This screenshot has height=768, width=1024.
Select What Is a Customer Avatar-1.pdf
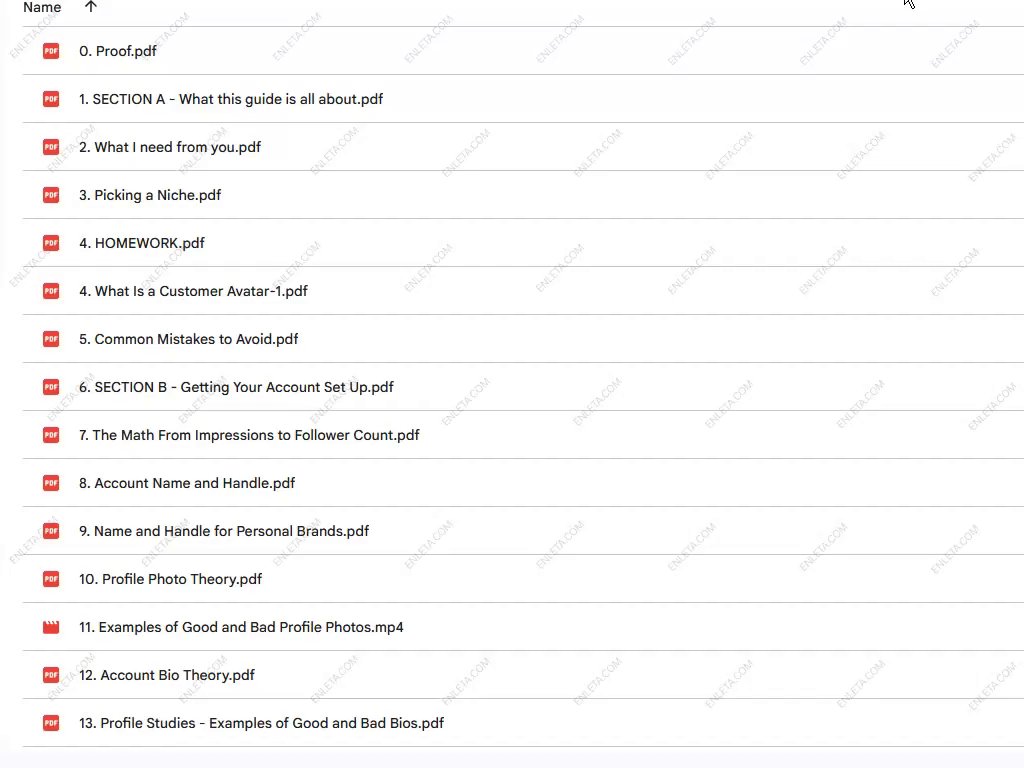pos(193,291)
